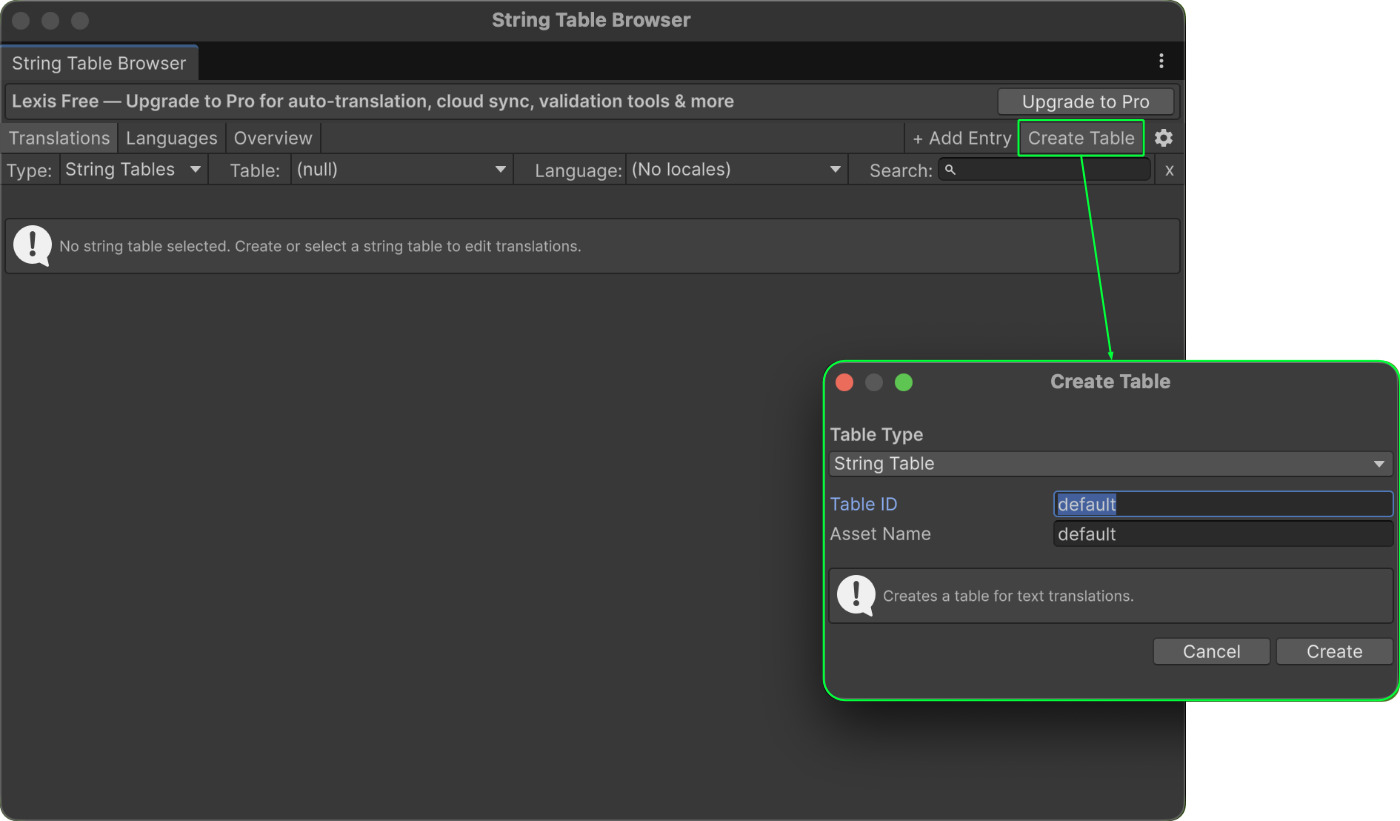Click the Asset Name input field
Screen dimensions: 1400x821
(x=1222, y=534)
